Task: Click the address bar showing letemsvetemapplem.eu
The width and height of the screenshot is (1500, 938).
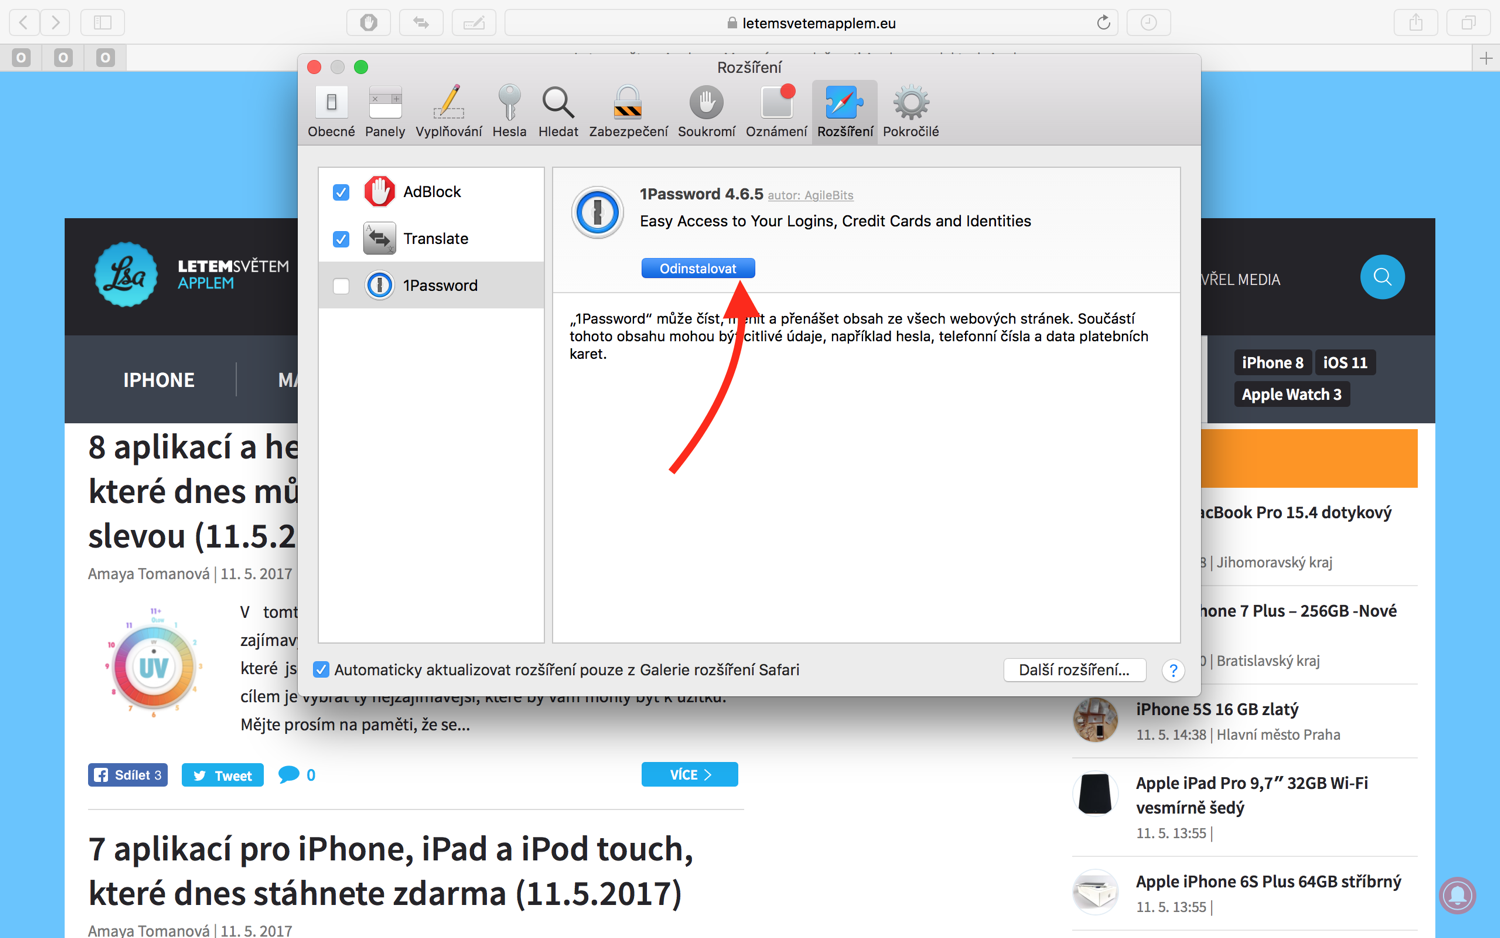Action: pyautogui.click(x=812, y=22)
